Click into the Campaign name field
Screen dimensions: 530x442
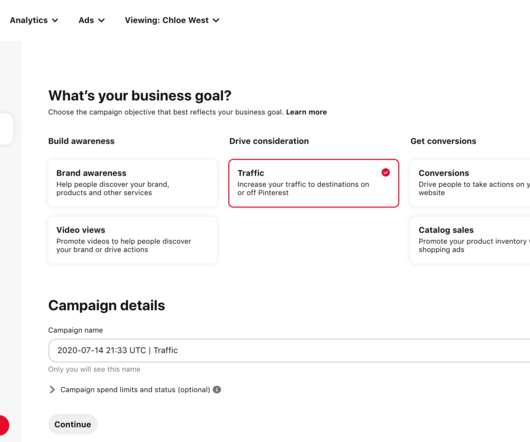coord(289,350)
